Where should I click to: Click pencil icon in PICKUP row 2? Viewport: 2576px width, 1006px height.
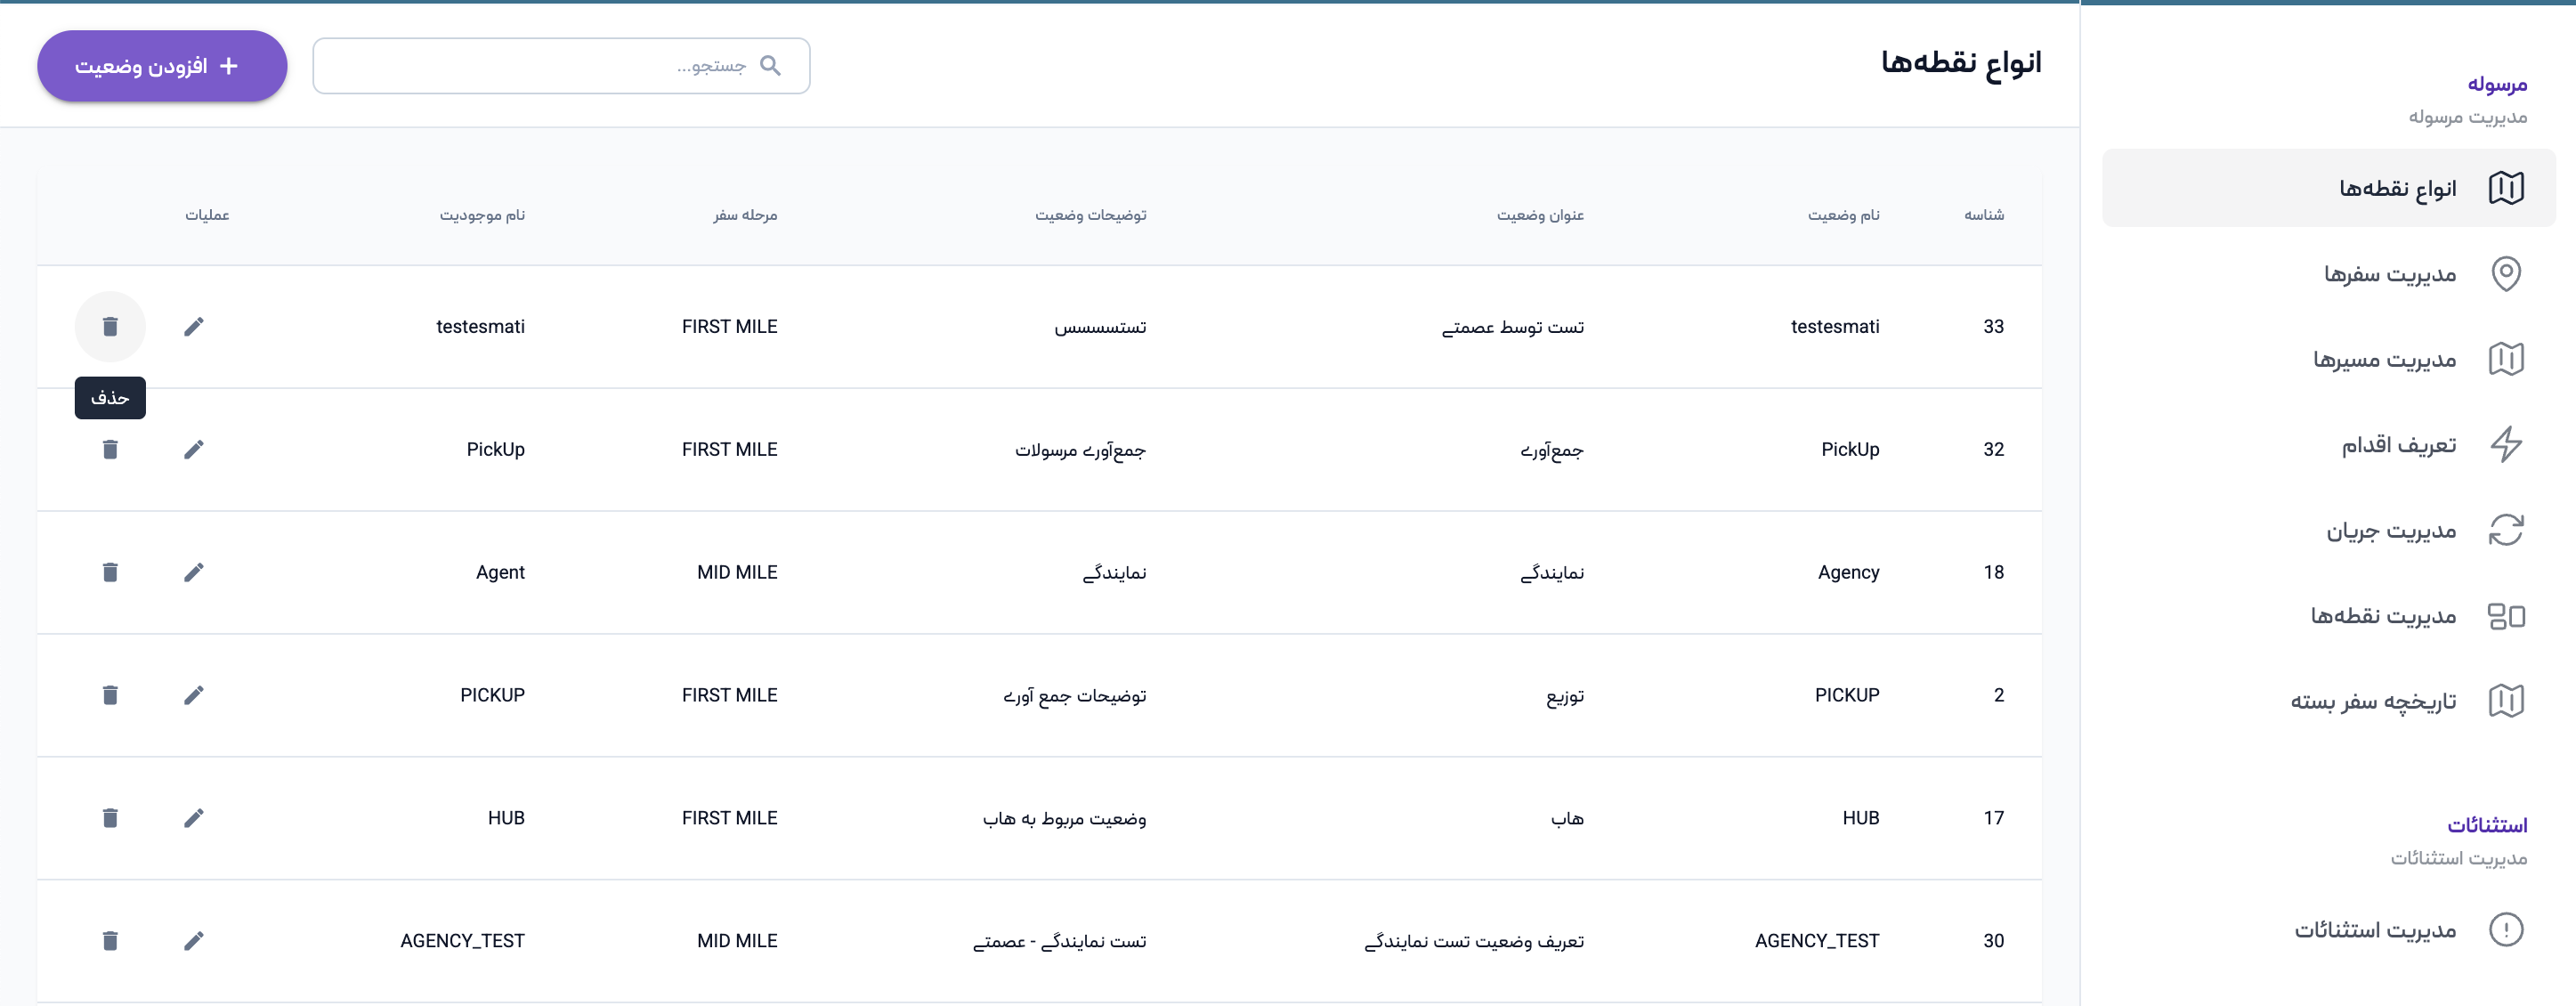click(x=194, y=695)
